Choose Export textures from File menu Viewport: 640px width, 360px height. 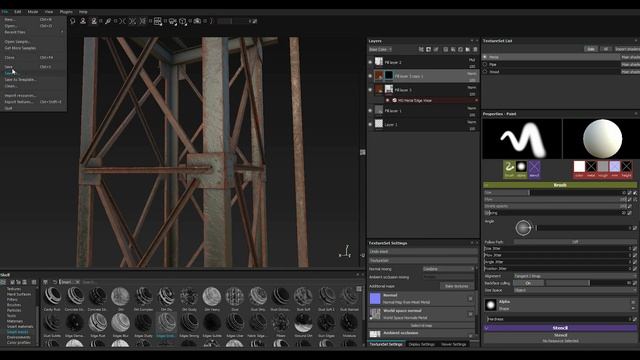(33, 102)
